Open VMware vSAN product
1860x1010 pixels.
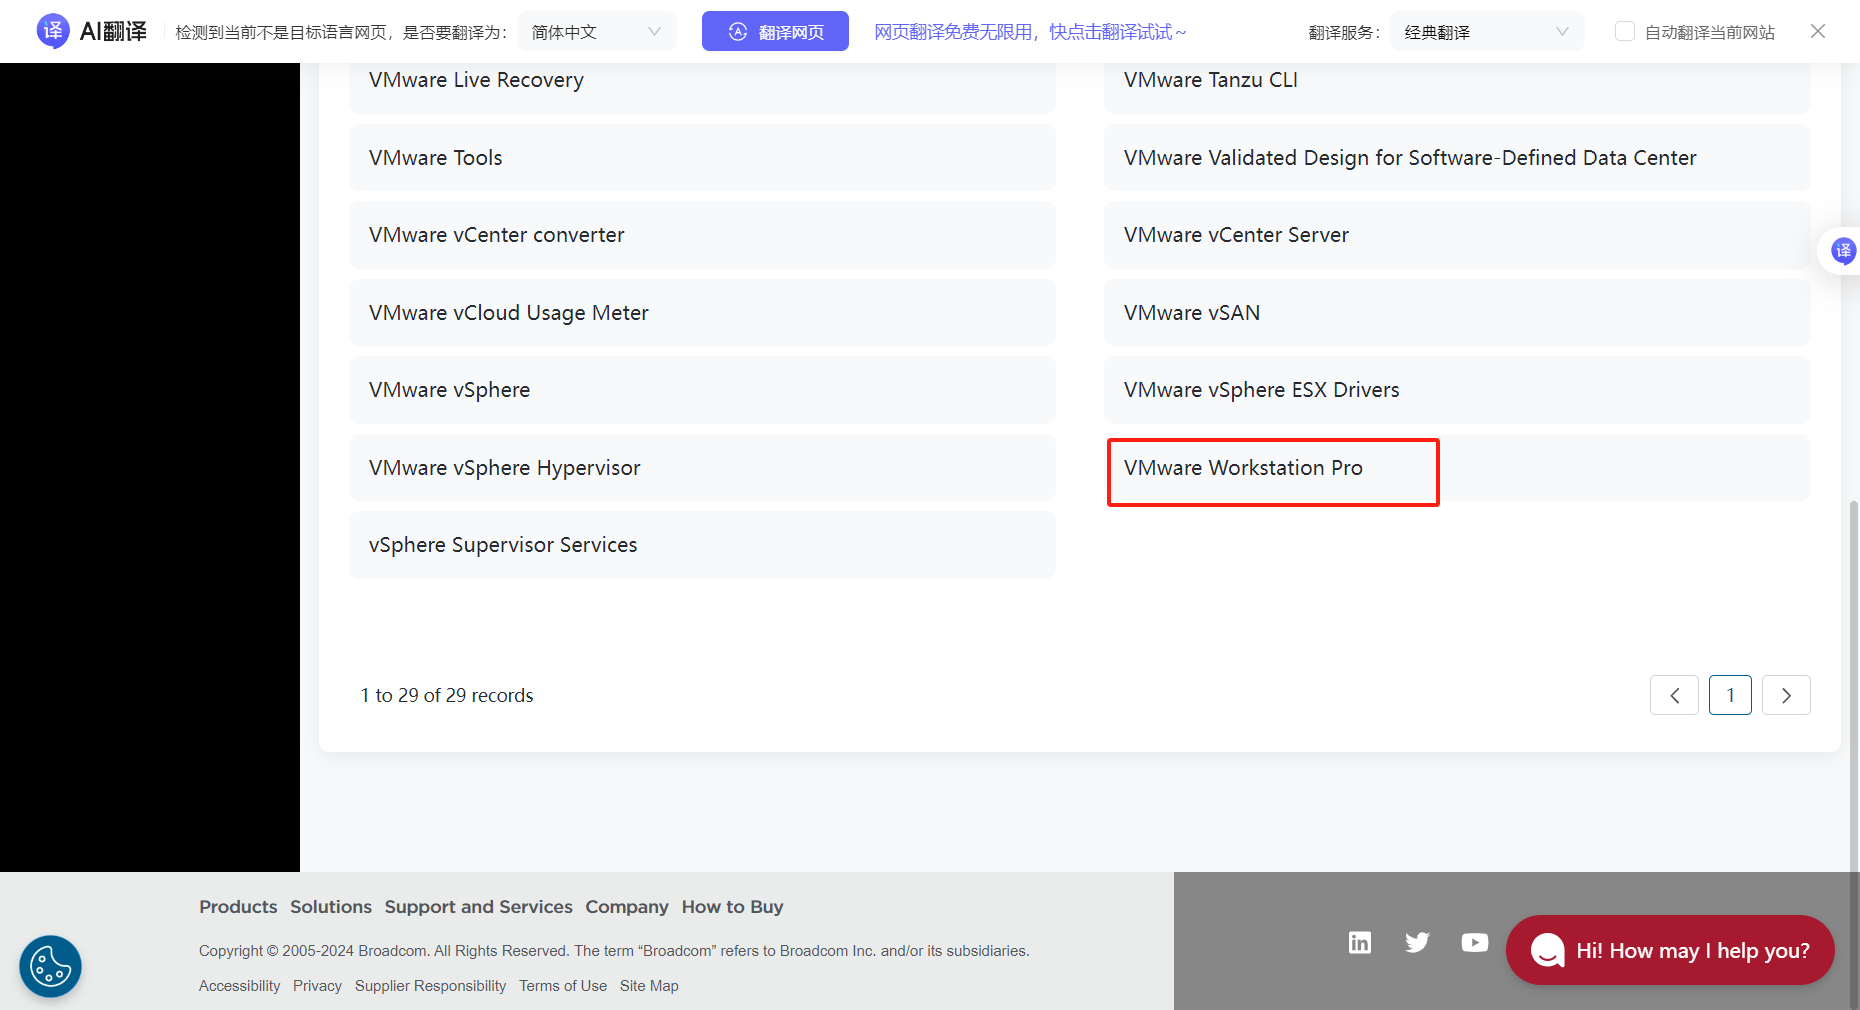(1457, 312)
